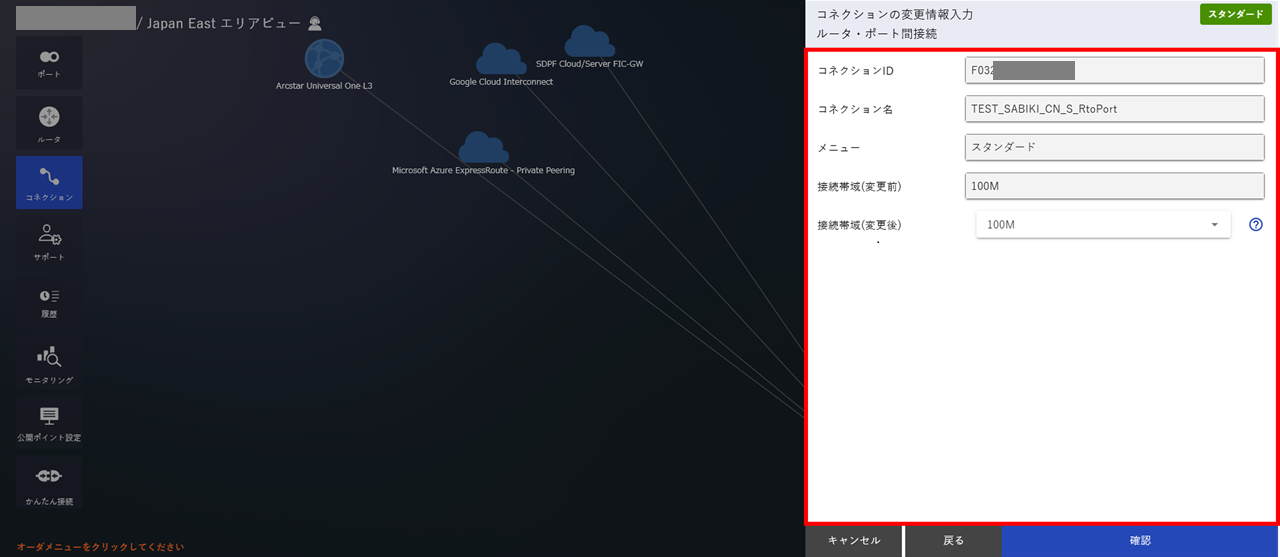Open the 公開ポイント設定 menu

[x=49, y=423]
